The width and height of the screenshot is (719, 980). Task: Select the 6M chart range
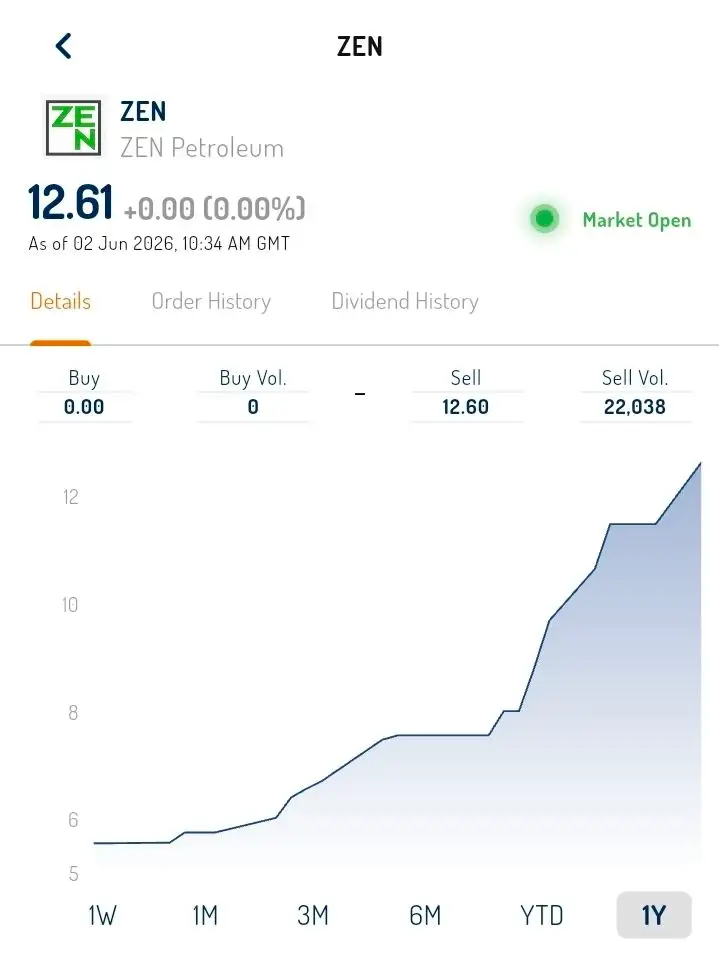click(x=425, y=915)
